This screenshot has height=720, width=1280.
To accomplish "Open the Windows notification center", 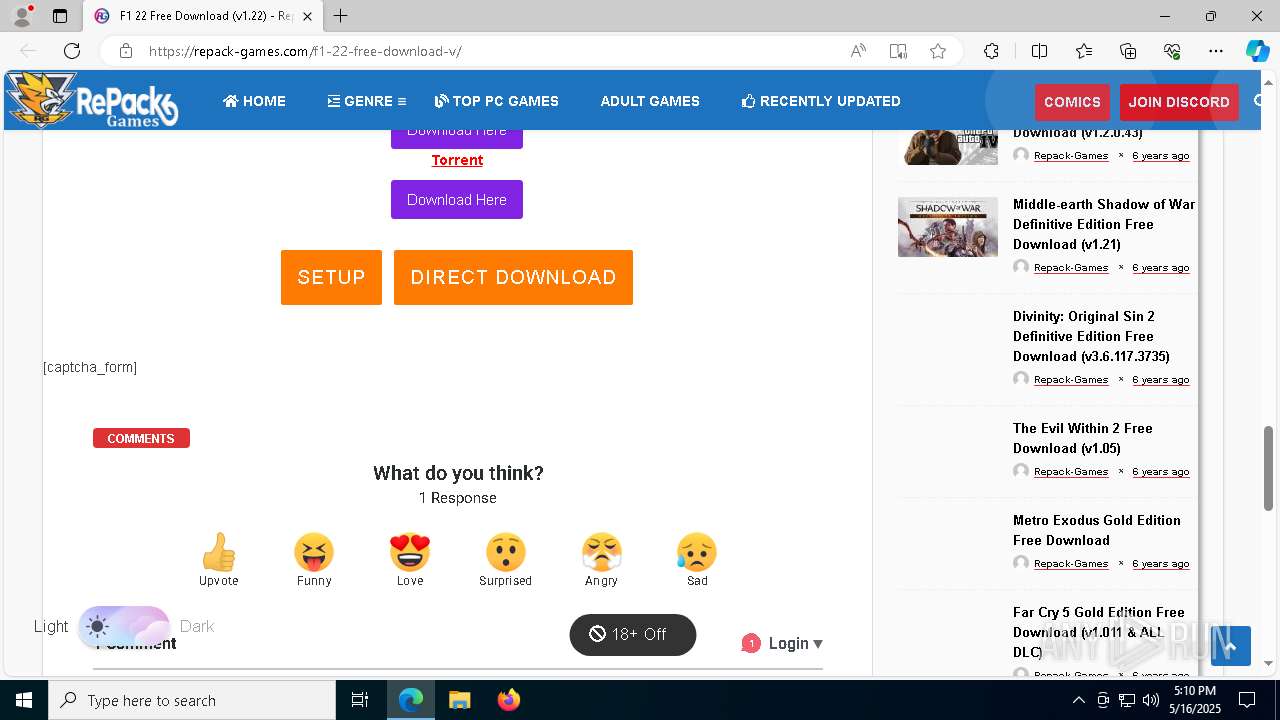I will tap(1247, 700).
